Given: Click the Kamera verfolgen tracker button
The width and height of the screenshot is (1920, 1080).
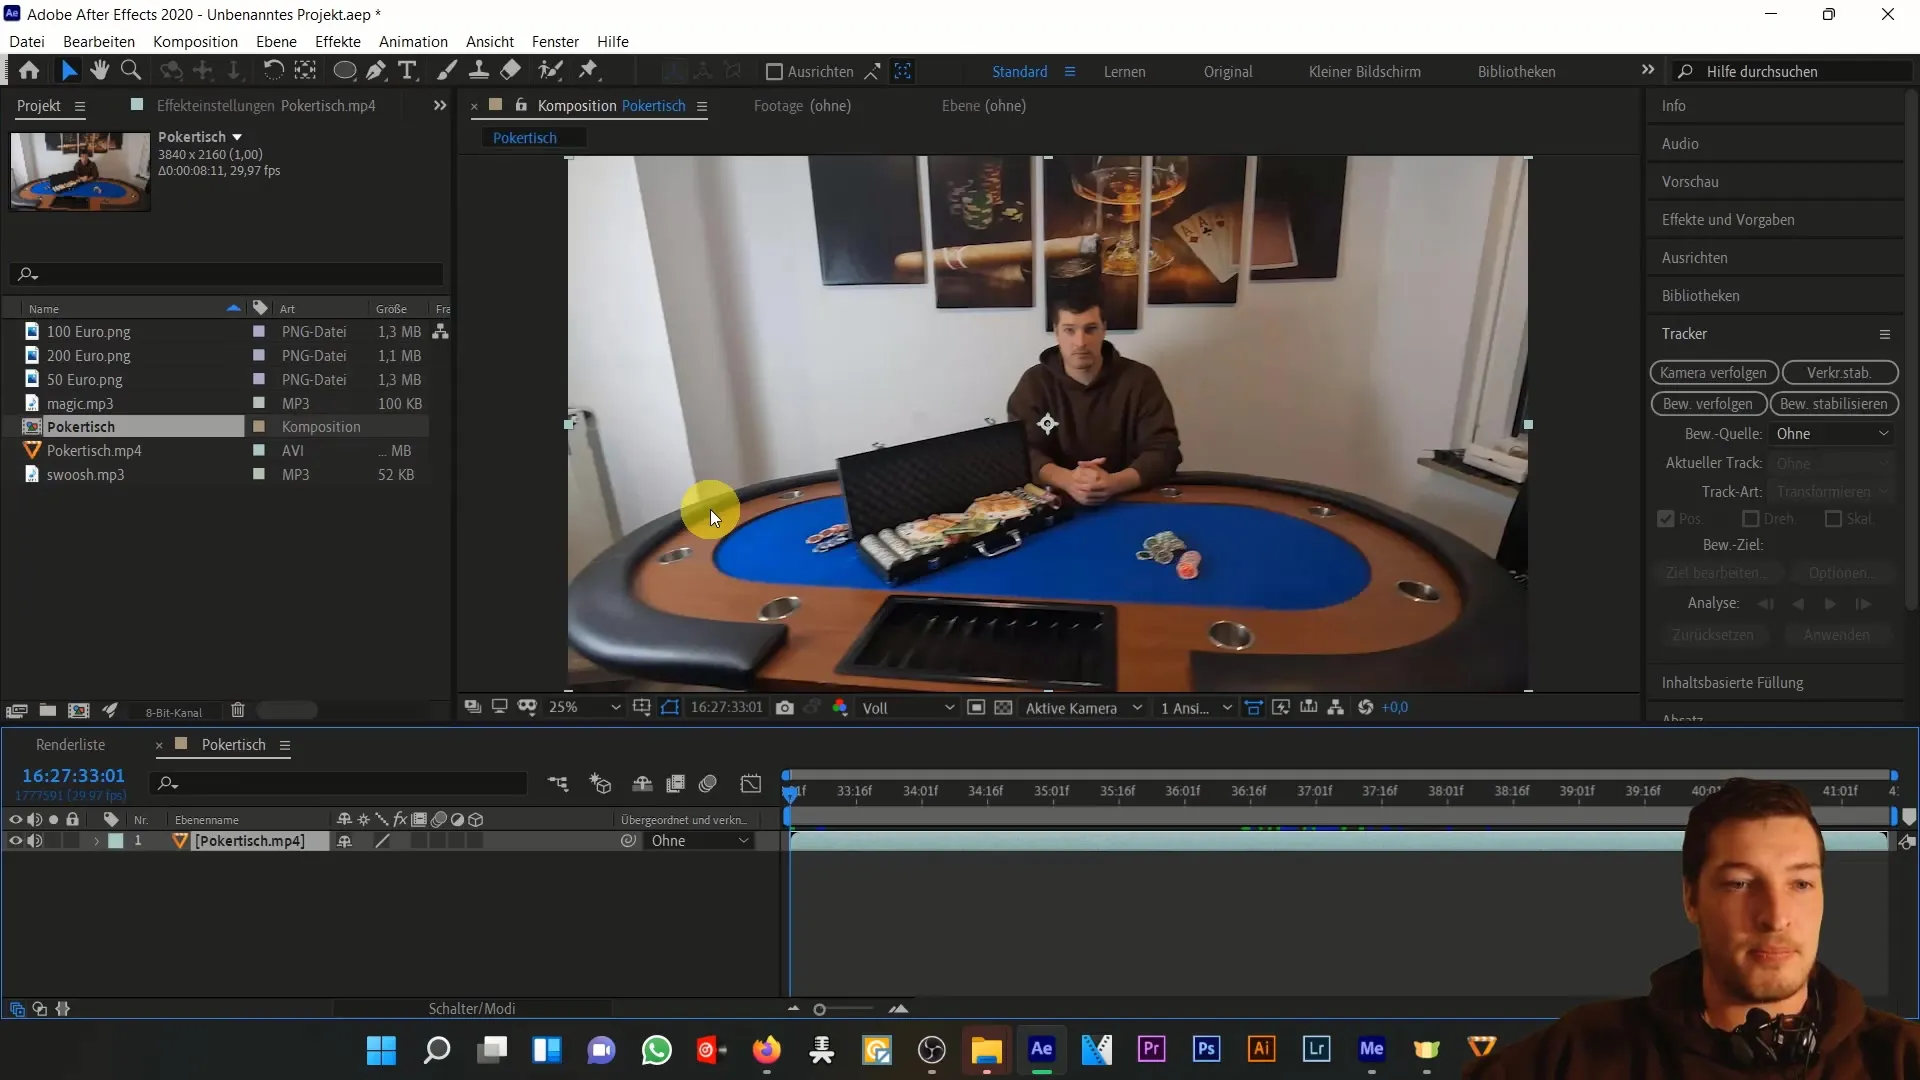Looking at the screenshot, I should click(1713, 372).
